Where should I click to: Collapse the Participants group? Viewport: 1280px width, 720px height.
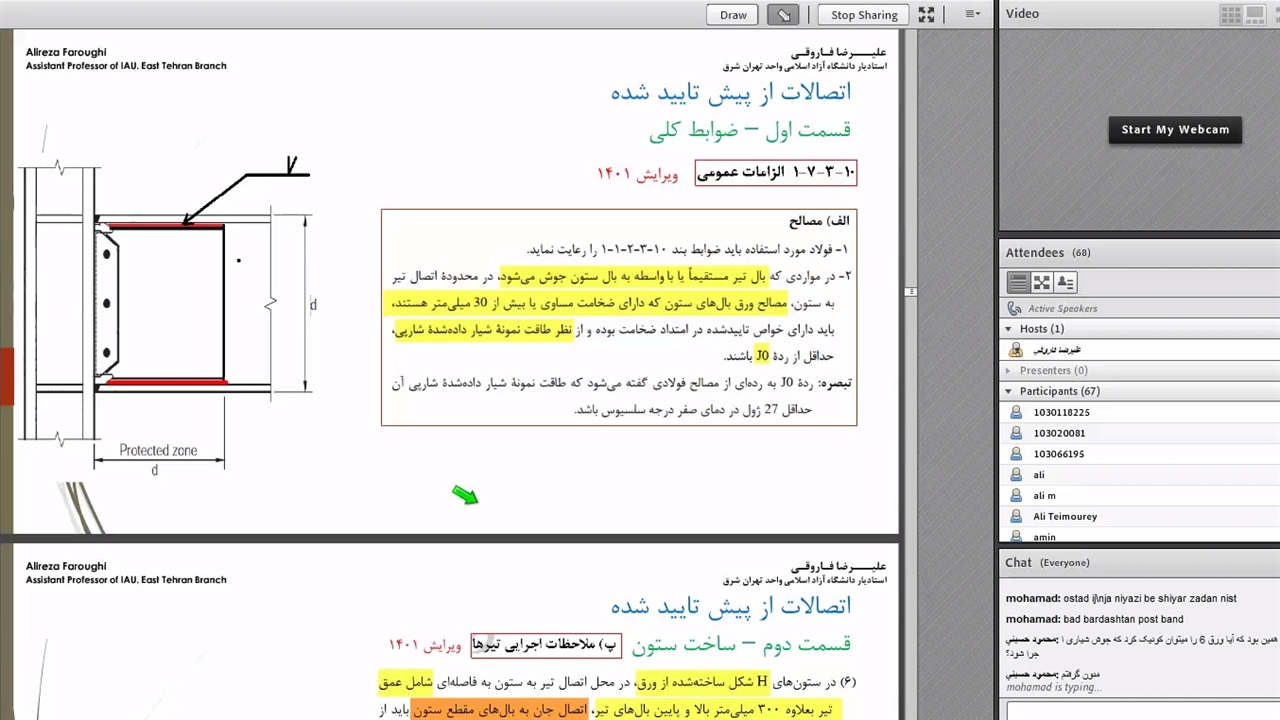tap(1009, 392)
